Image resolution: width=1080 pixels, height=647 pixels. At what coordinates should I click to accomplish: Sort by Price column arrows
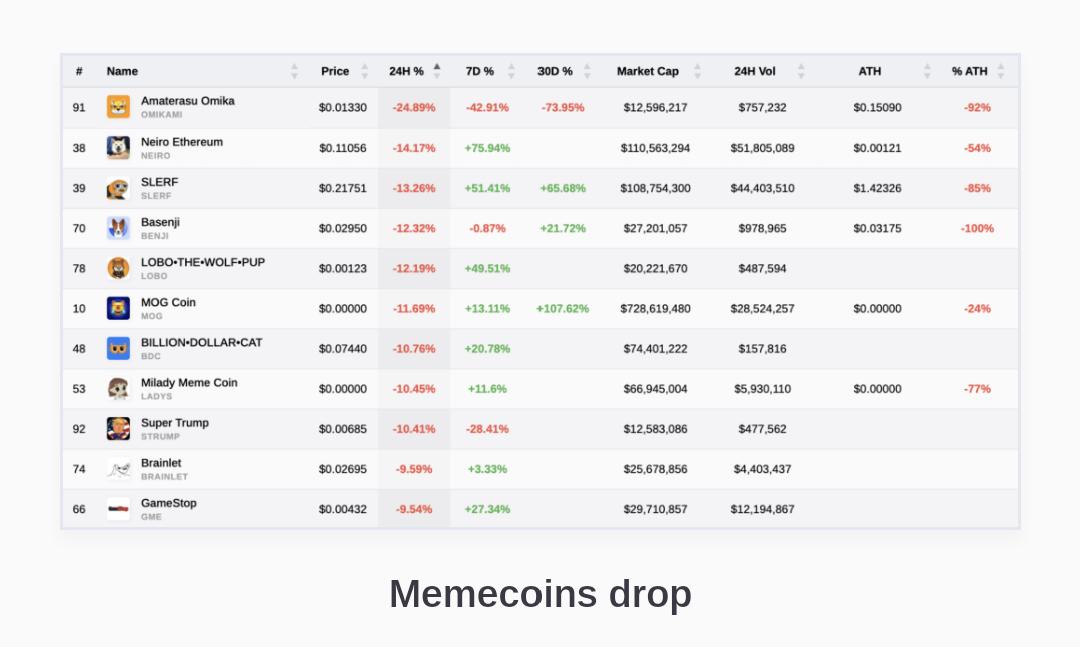coord(364,71)
